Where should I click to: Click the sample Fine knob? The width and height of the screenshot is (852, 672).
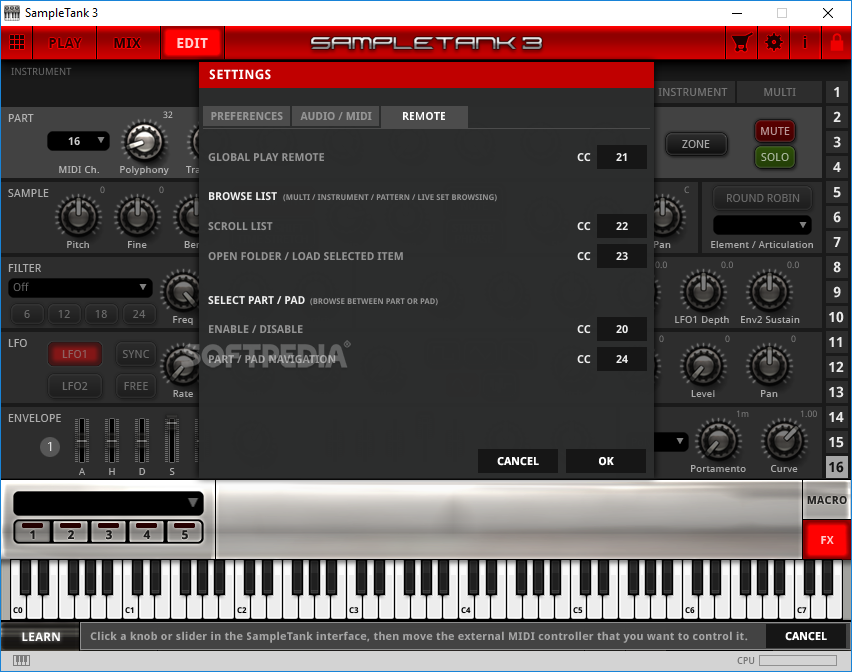point(137,216)
